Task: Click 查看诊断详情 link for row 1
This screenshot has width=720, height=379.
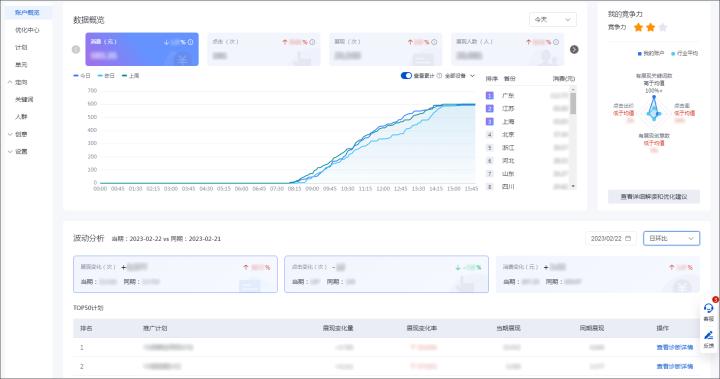Action: (675, 348)
